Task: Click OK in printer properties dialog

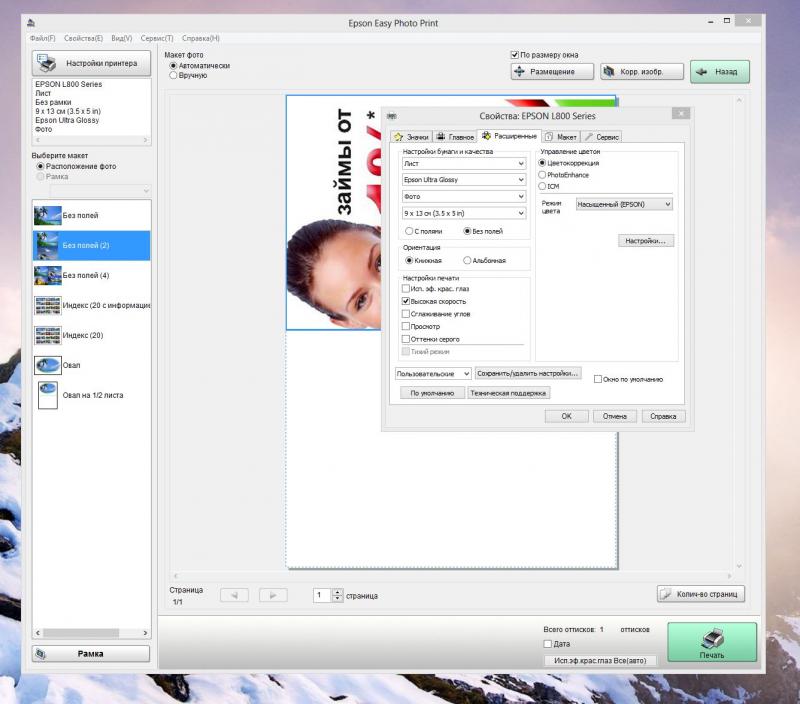Action: click(566, 416)
